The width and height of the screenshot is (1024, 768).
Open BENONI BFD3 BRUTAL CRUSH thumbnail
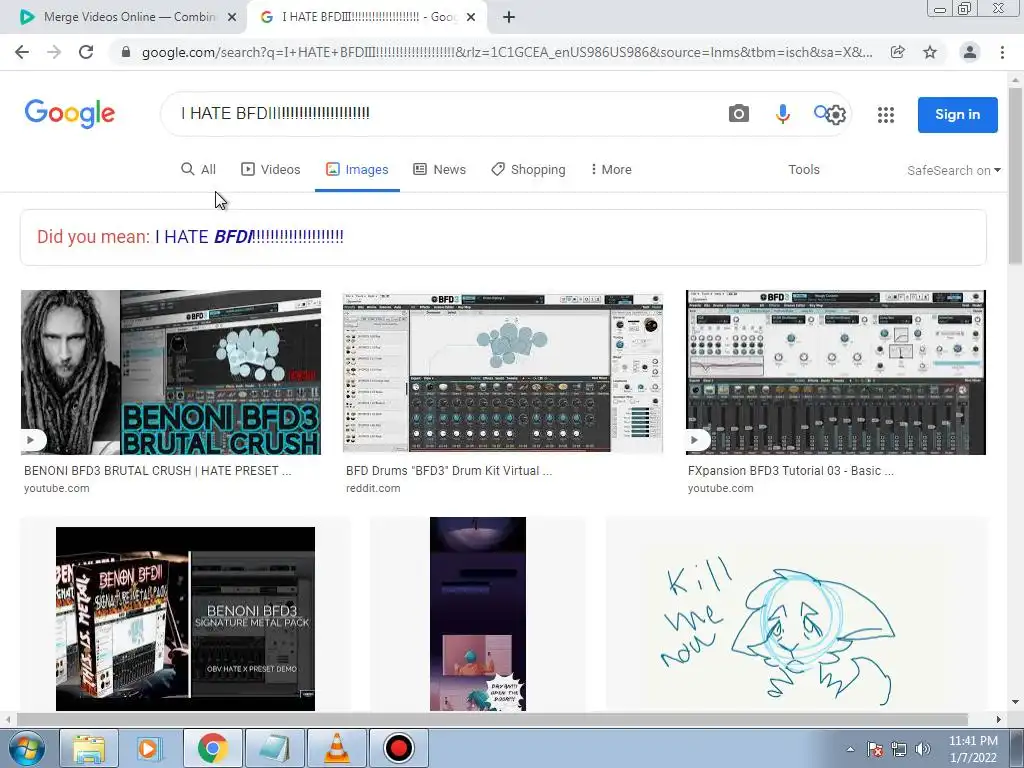171,372
